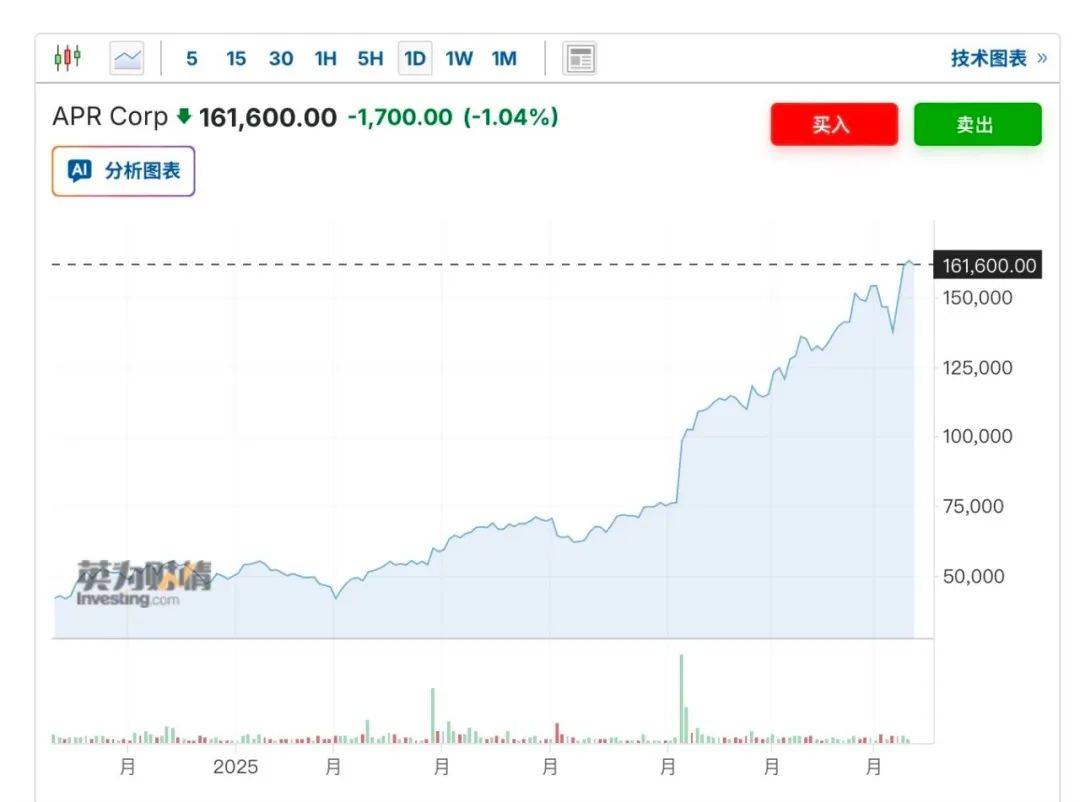Click the green down arrow beside APR Corp
This screenshot has width=1080, height=802.
click(x=185, y=117)
